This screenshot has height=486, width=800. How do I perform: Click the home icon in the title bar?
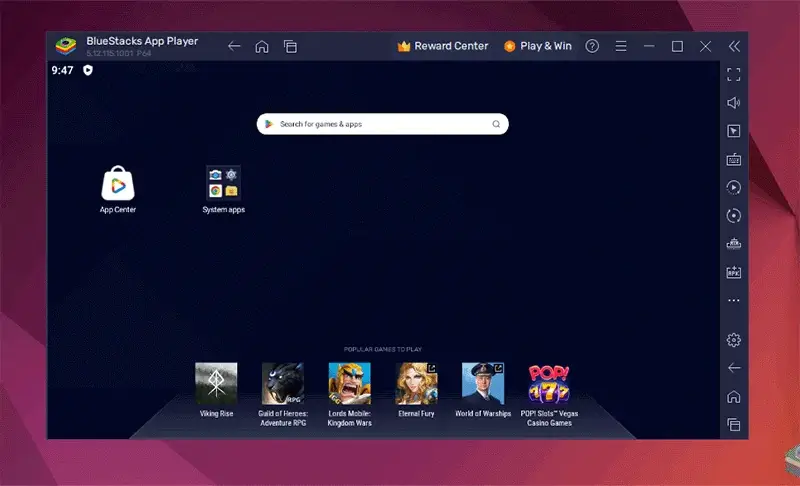click(262, 46)
